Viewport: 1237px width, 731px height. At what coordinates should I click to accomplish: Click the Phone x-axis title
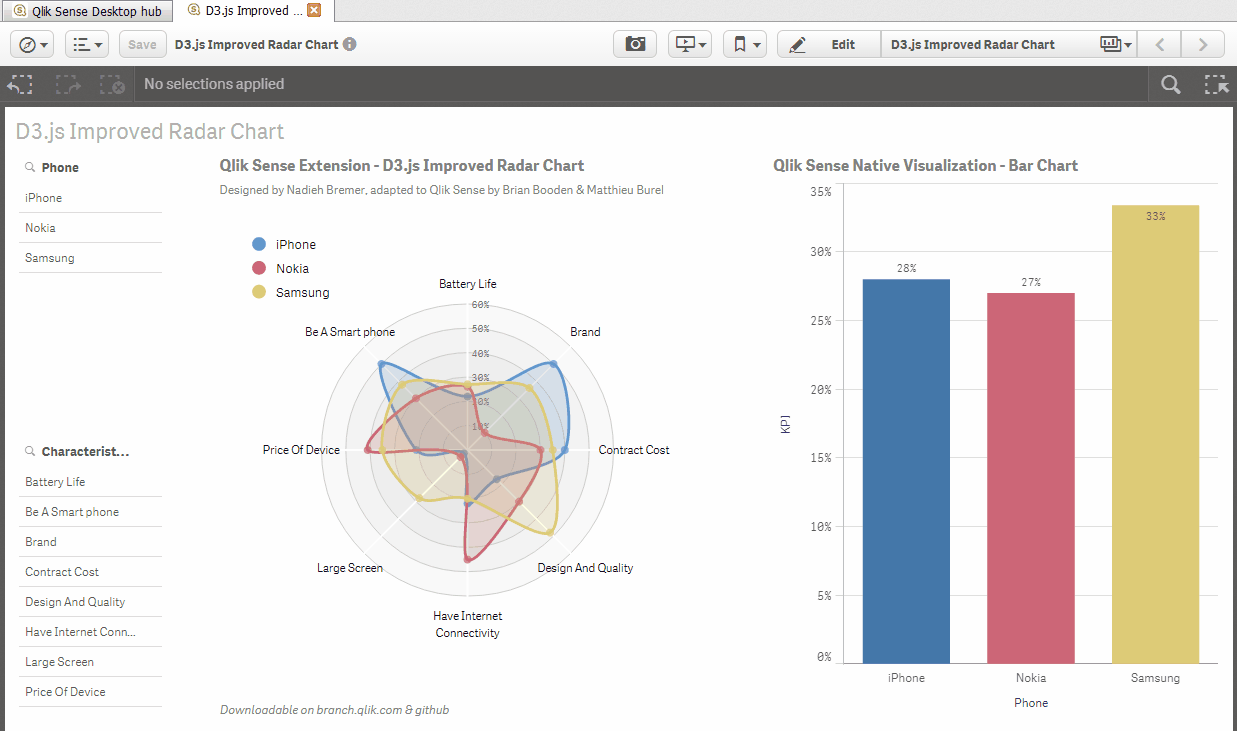pos(1031,703)
